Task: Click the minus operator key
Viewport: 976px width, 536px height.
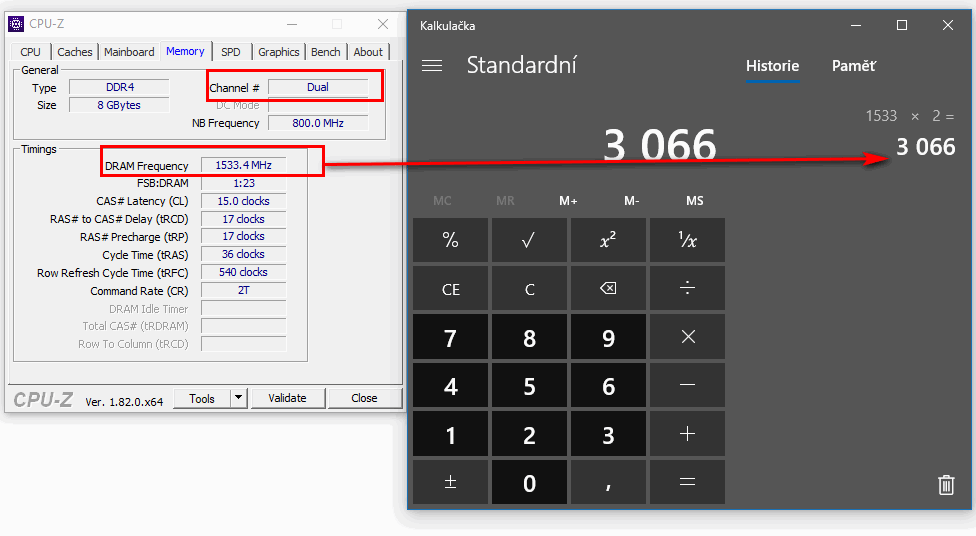Action: tap(687, 385)
